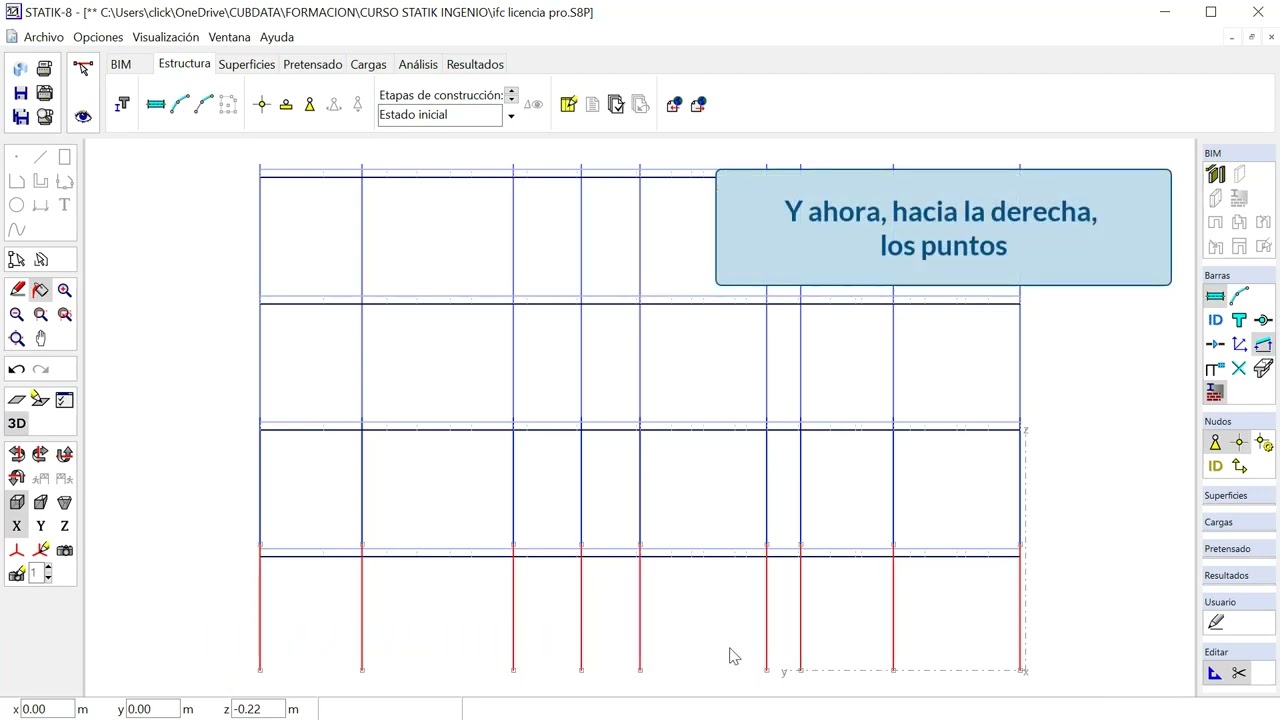Select the spline curve tool

pos(17,229)
